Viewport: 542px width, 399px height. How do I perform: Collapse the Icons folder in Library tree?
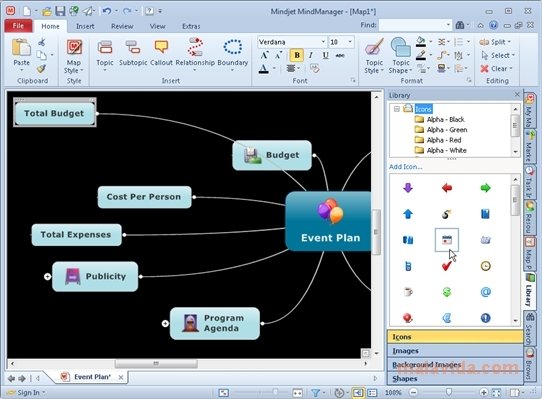(397, 109)
